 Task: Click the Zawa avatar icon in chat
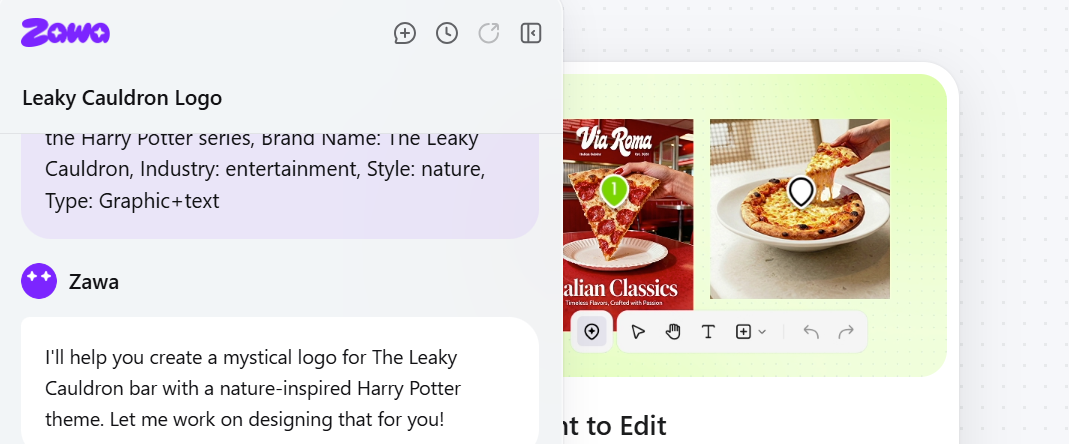tap(39, 281)
